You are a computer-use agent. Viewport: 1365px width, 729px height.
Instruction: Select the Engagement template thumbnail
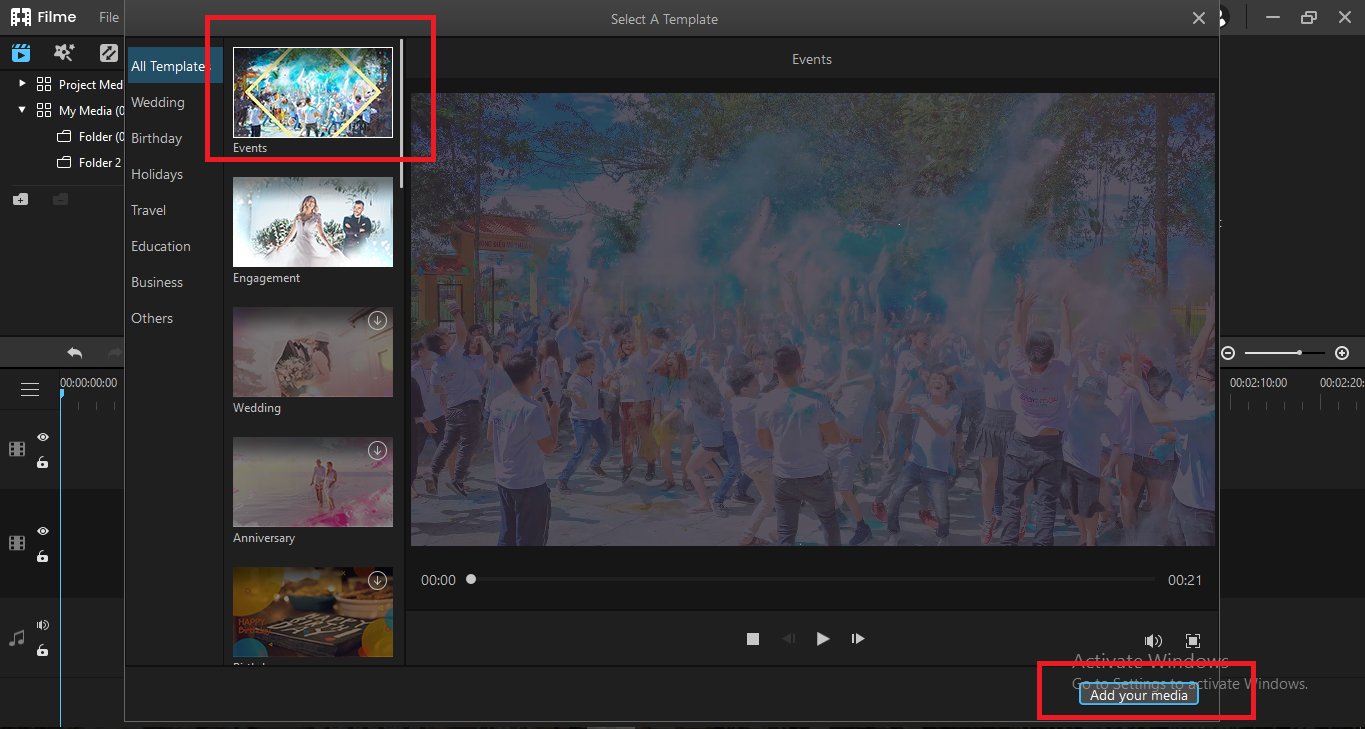coord(312,221)
